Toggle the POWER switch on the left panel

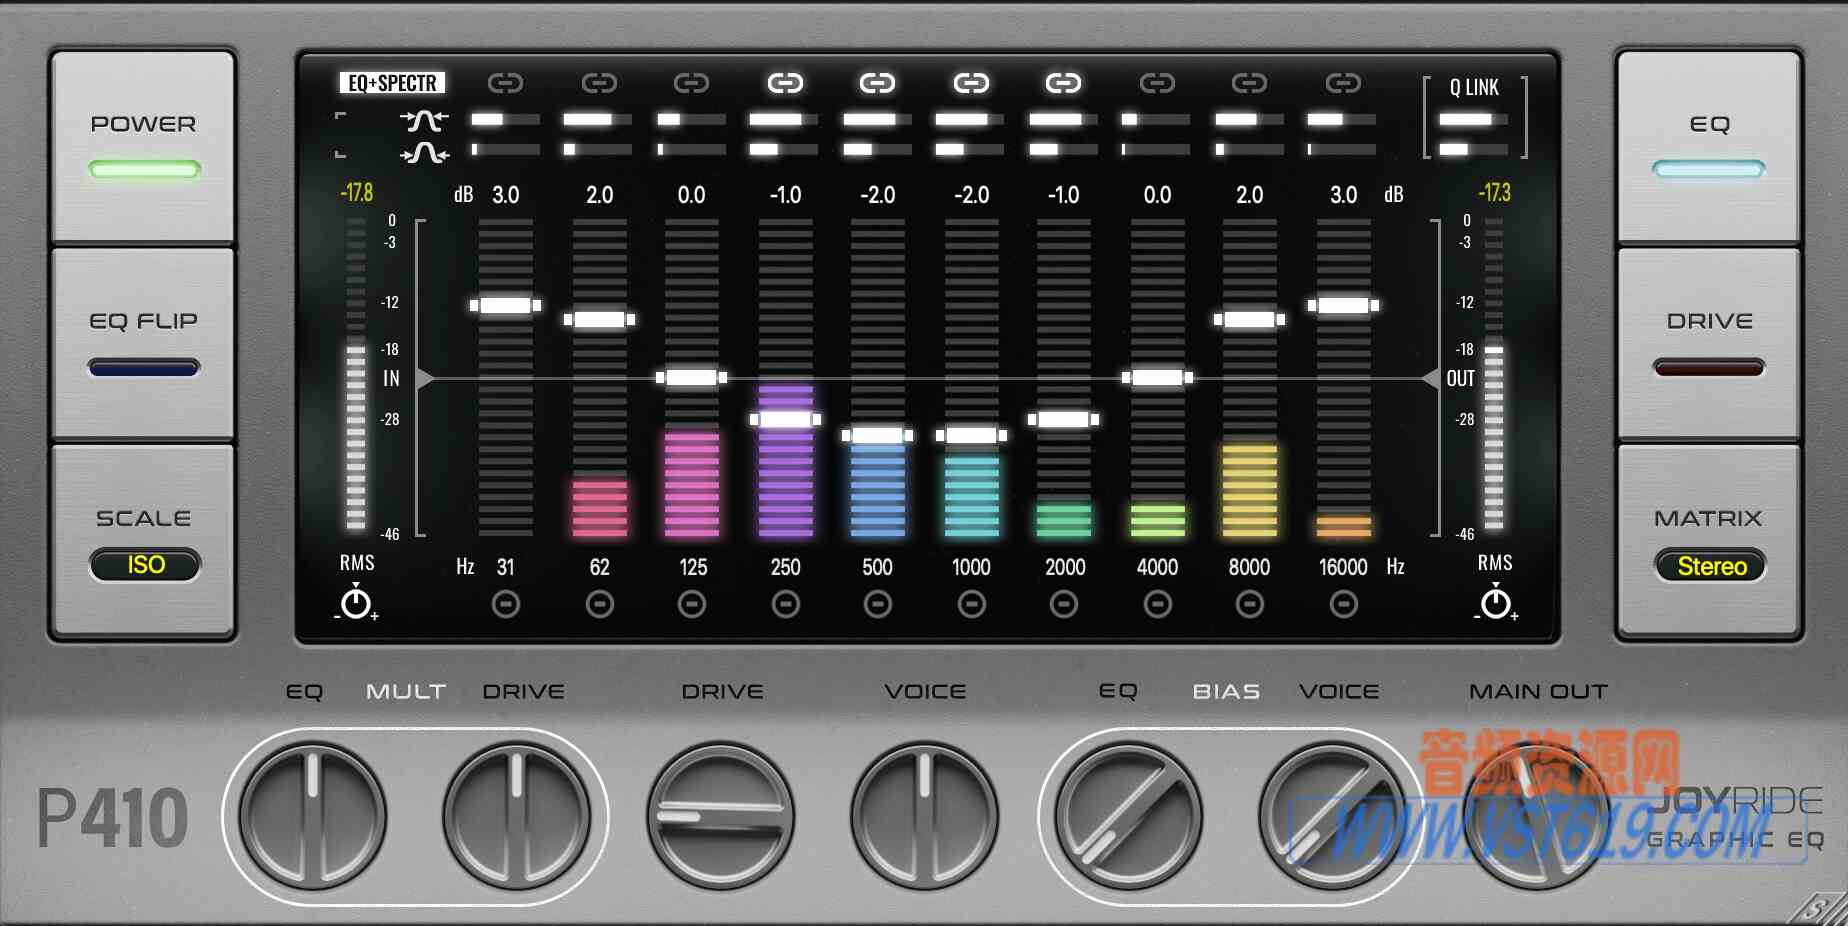143,168
